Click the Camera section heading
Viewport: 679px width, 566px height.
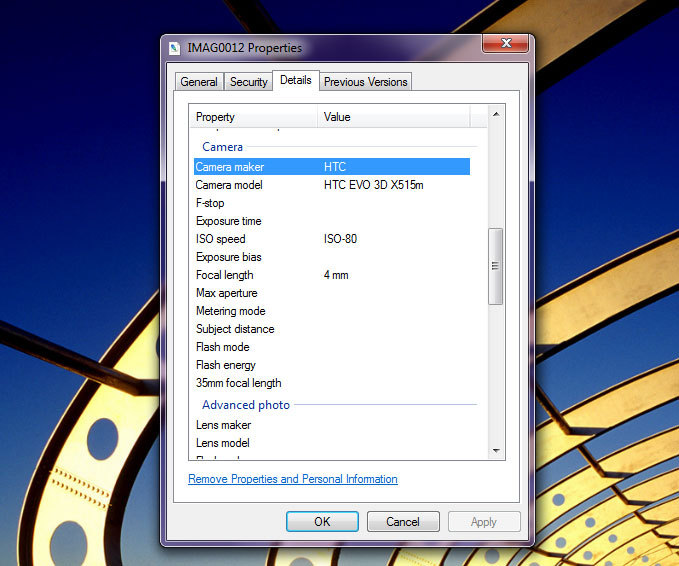pos(223,147)
